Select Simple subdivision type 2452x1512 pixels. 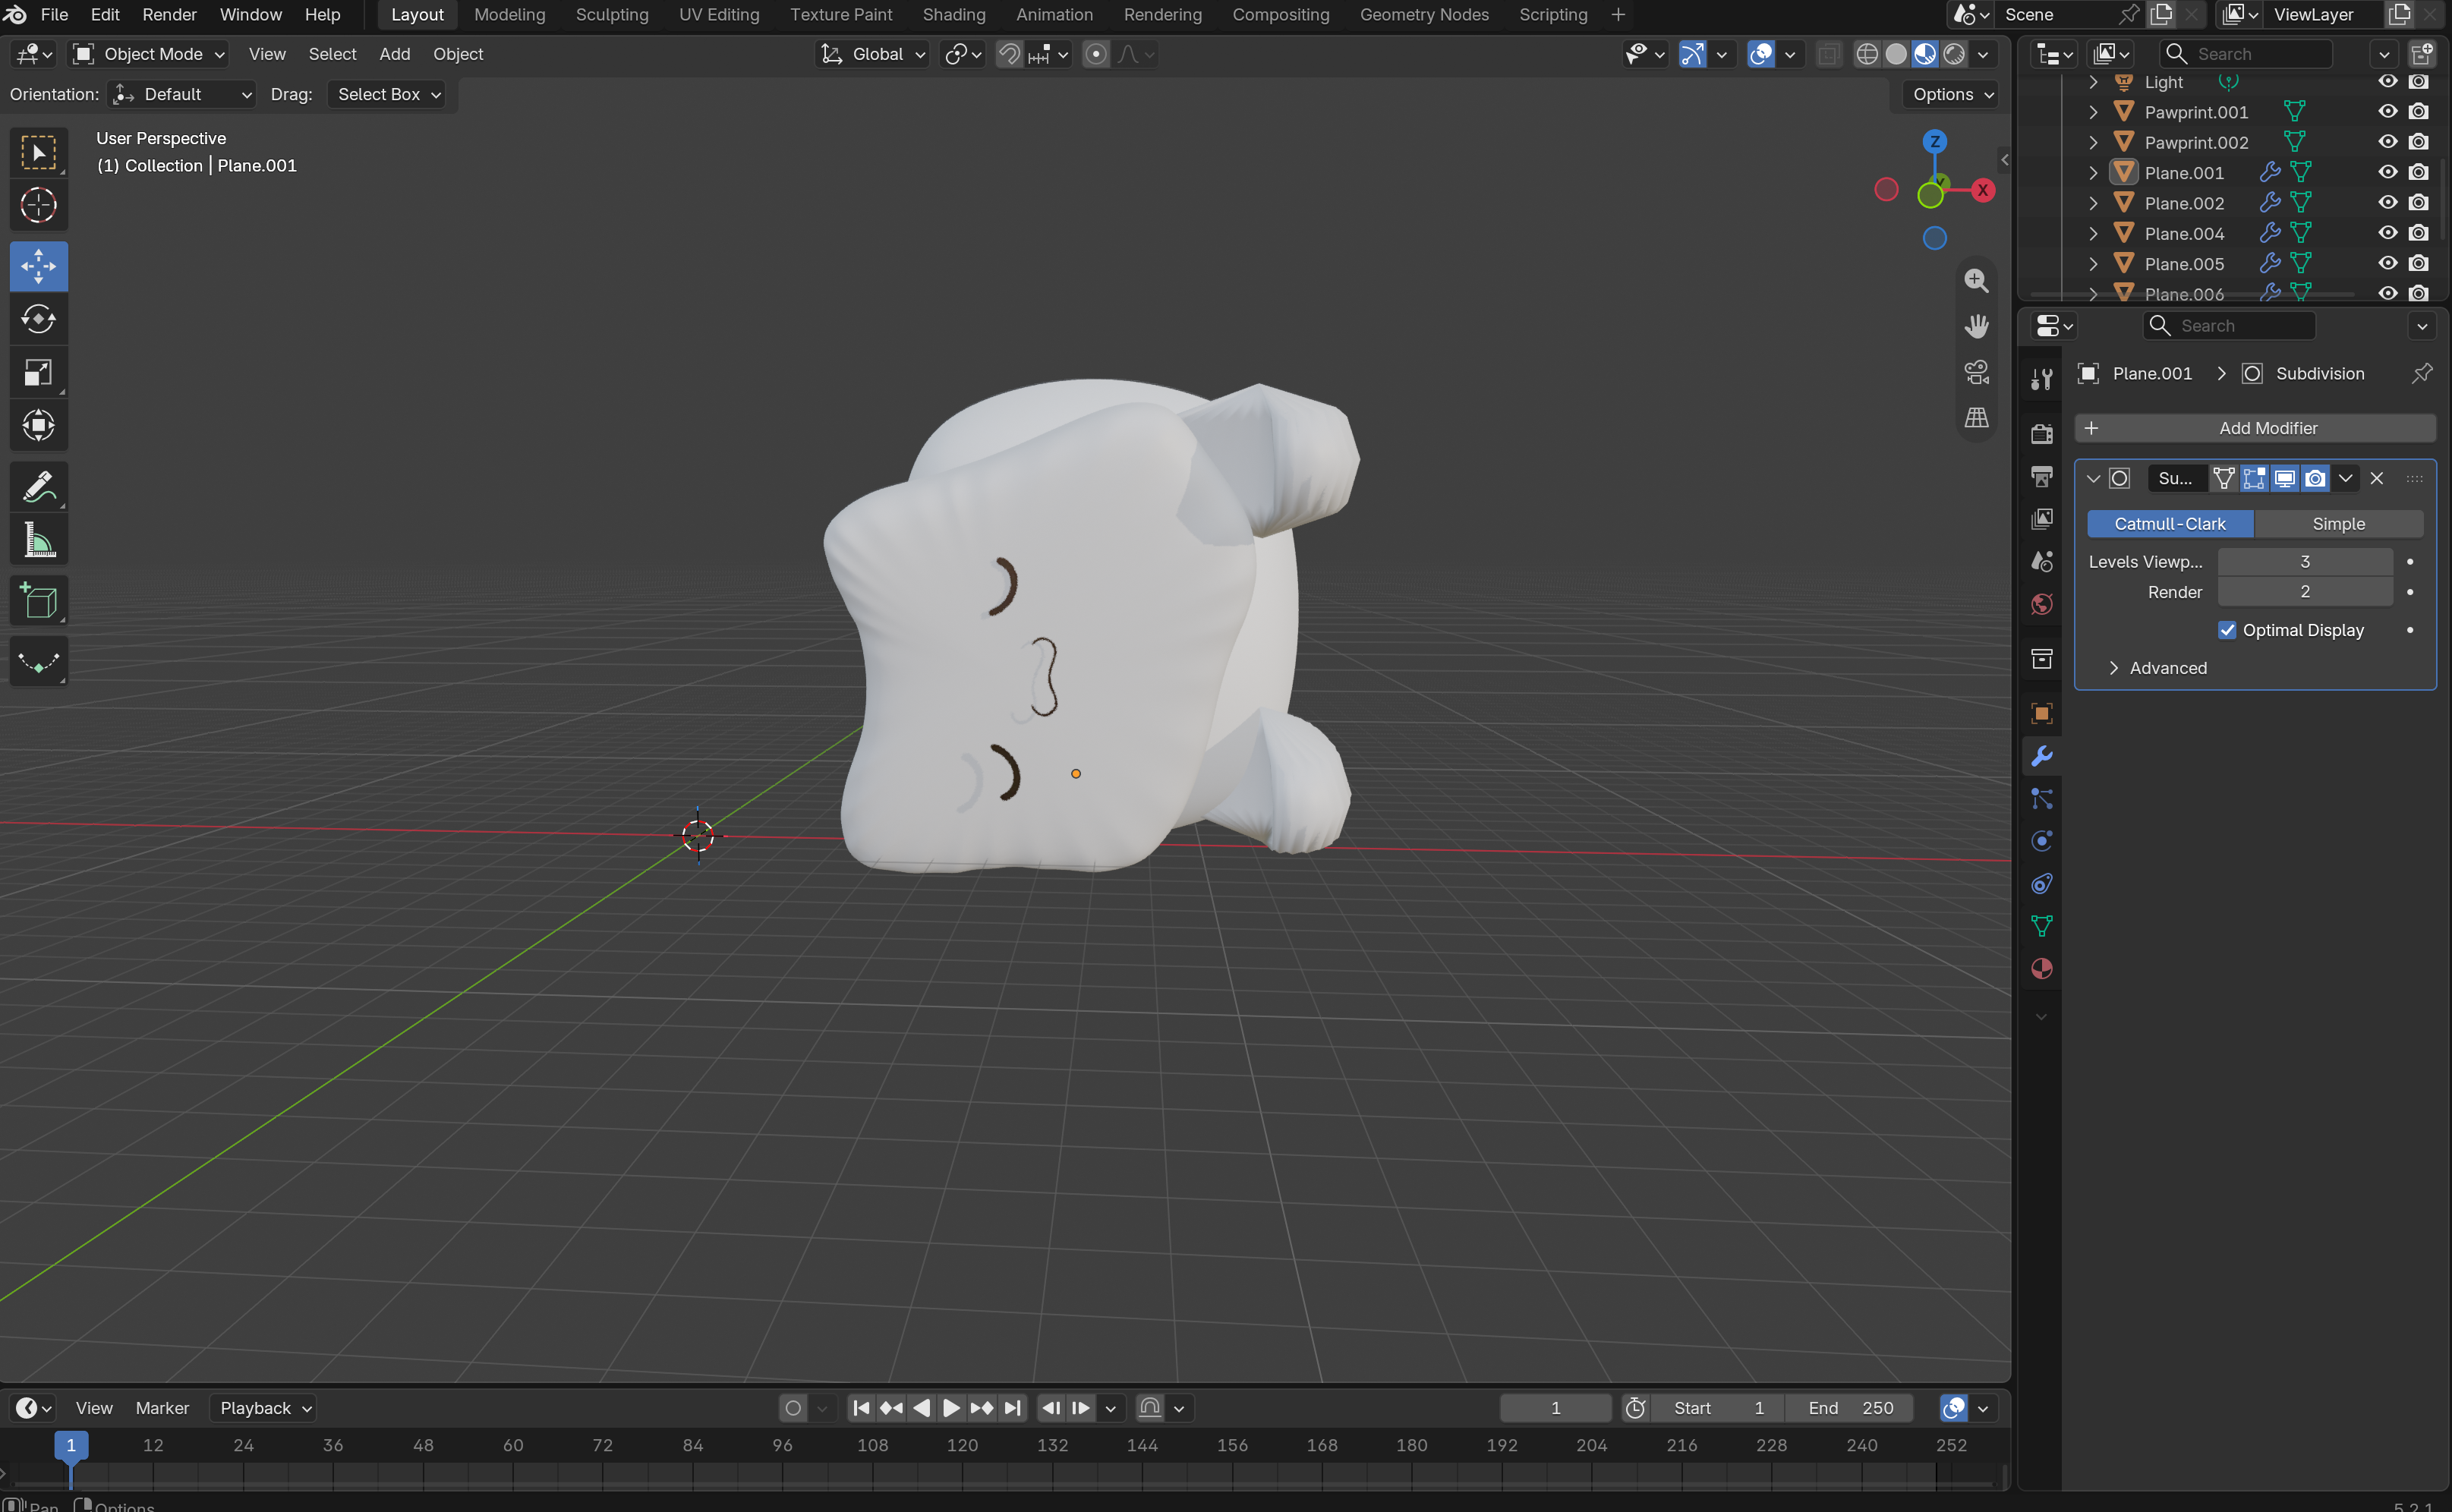2338,524
